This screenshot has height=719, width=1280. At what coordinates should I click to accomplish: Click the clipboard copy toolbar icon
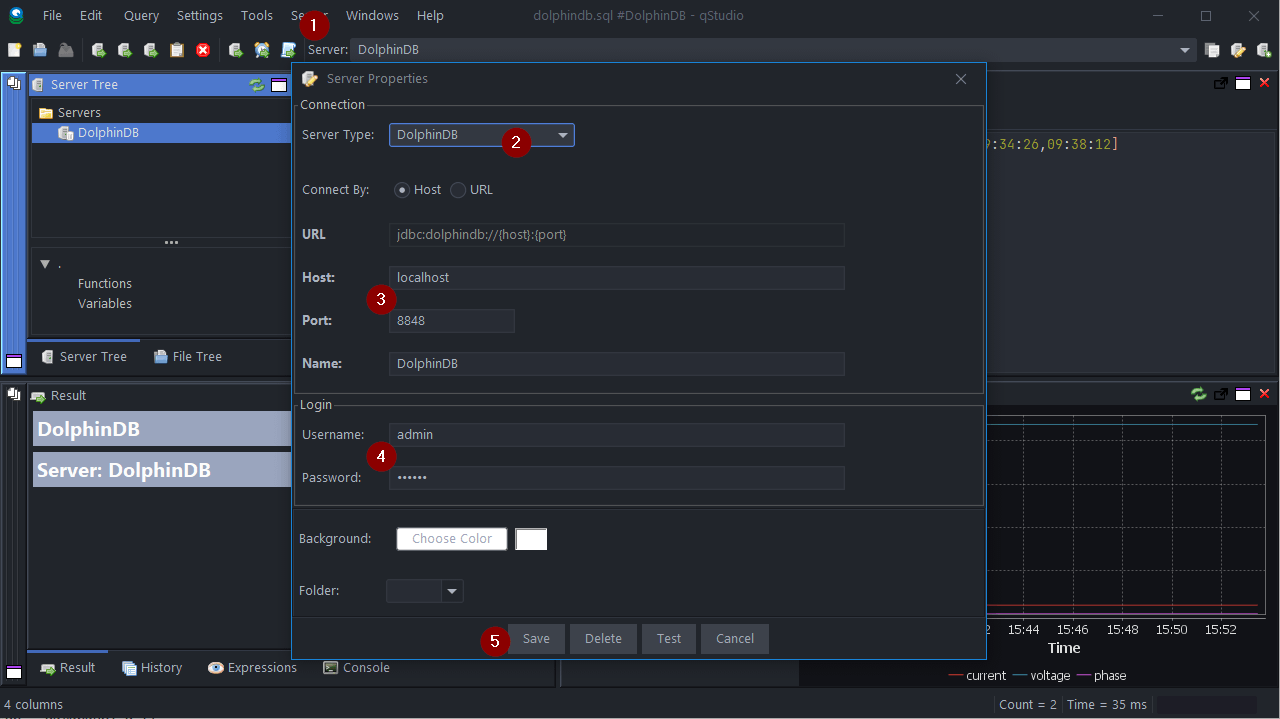pyautogui.click(x=177, y=50)
